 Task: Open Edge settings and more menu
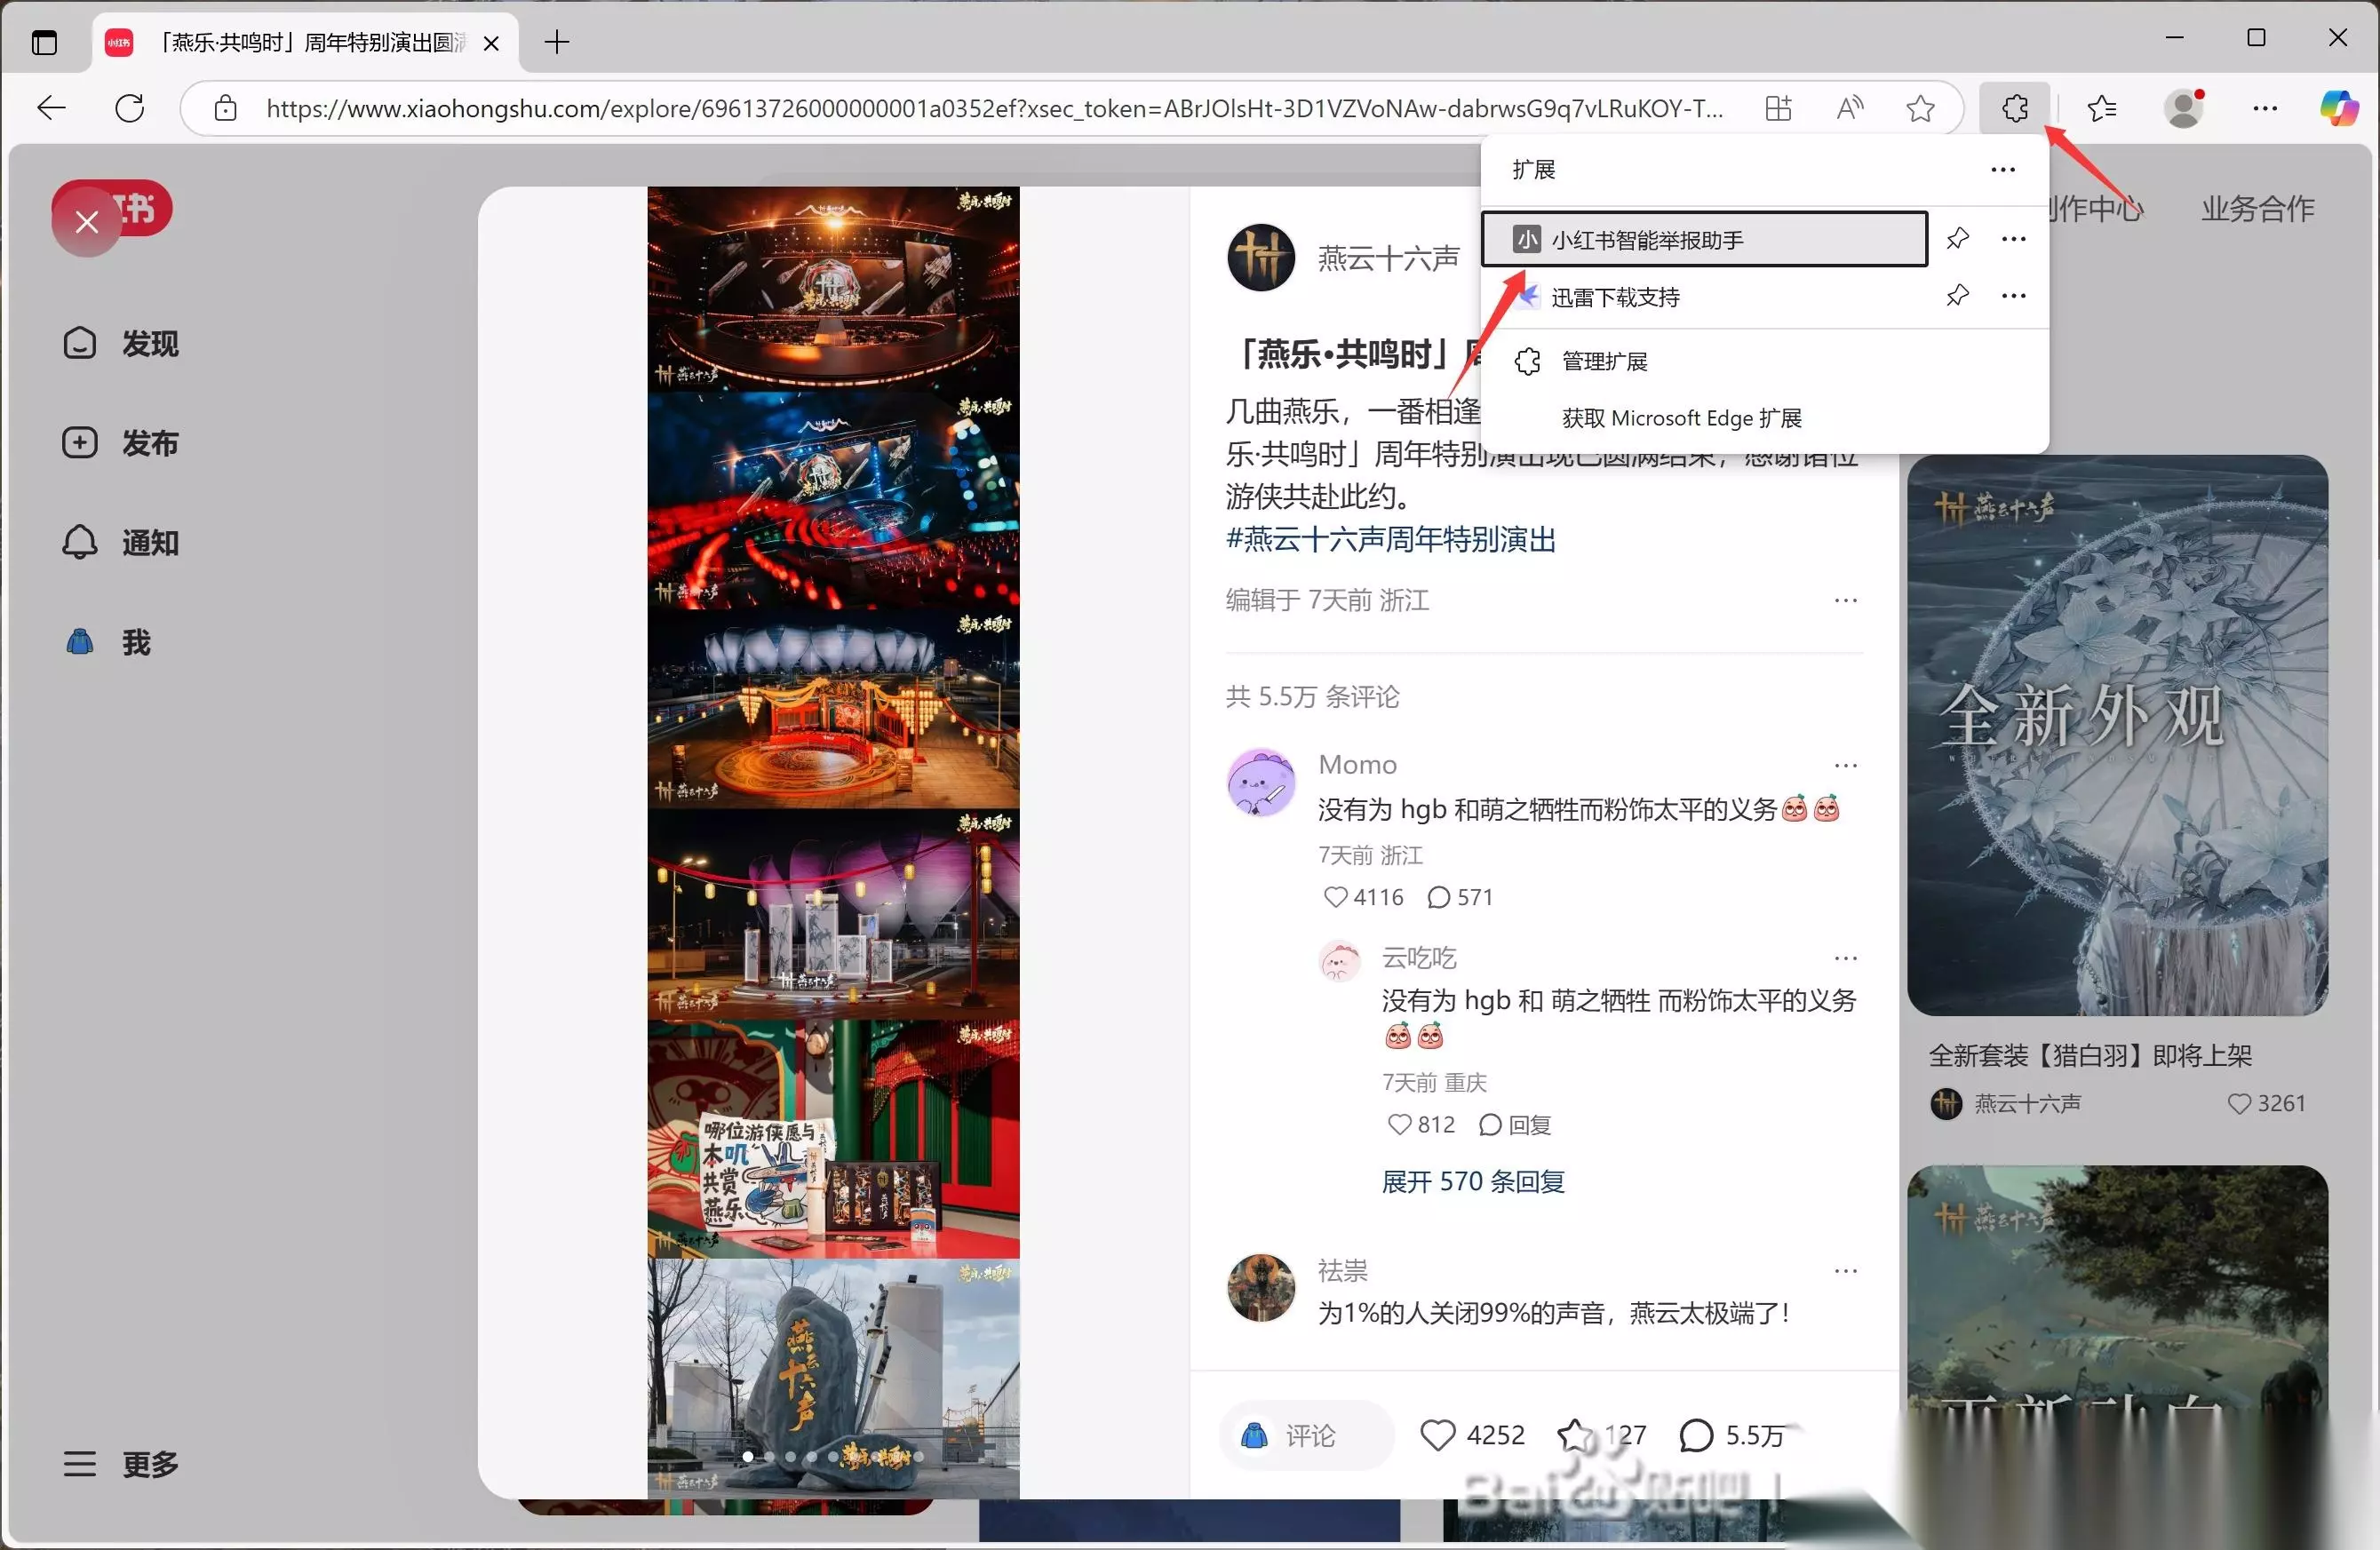point(2265,108)
